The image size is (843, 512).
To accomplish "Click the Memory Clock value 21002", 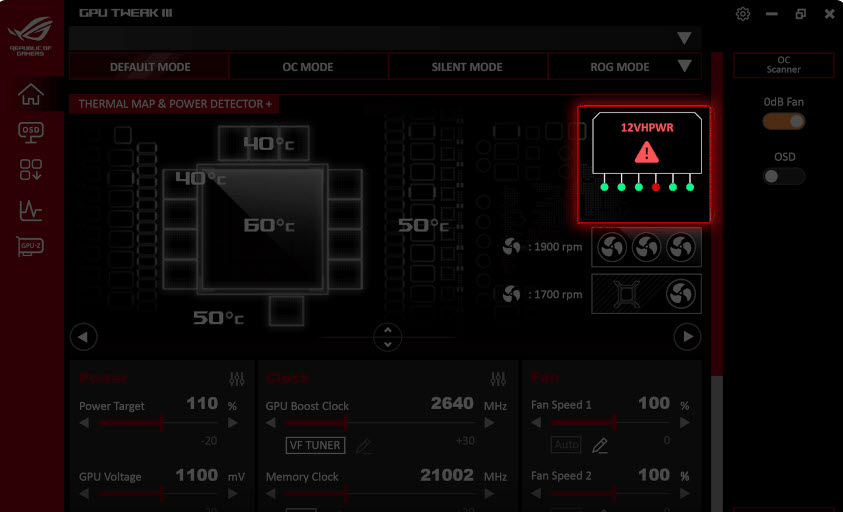I will pyautogui.click(x=447, y=475).
